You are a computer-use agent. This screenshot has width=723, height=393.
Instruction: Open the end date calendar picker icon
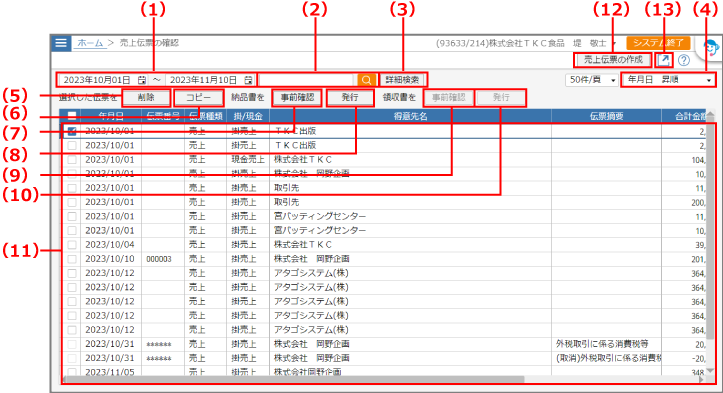[x=248, y=80]
